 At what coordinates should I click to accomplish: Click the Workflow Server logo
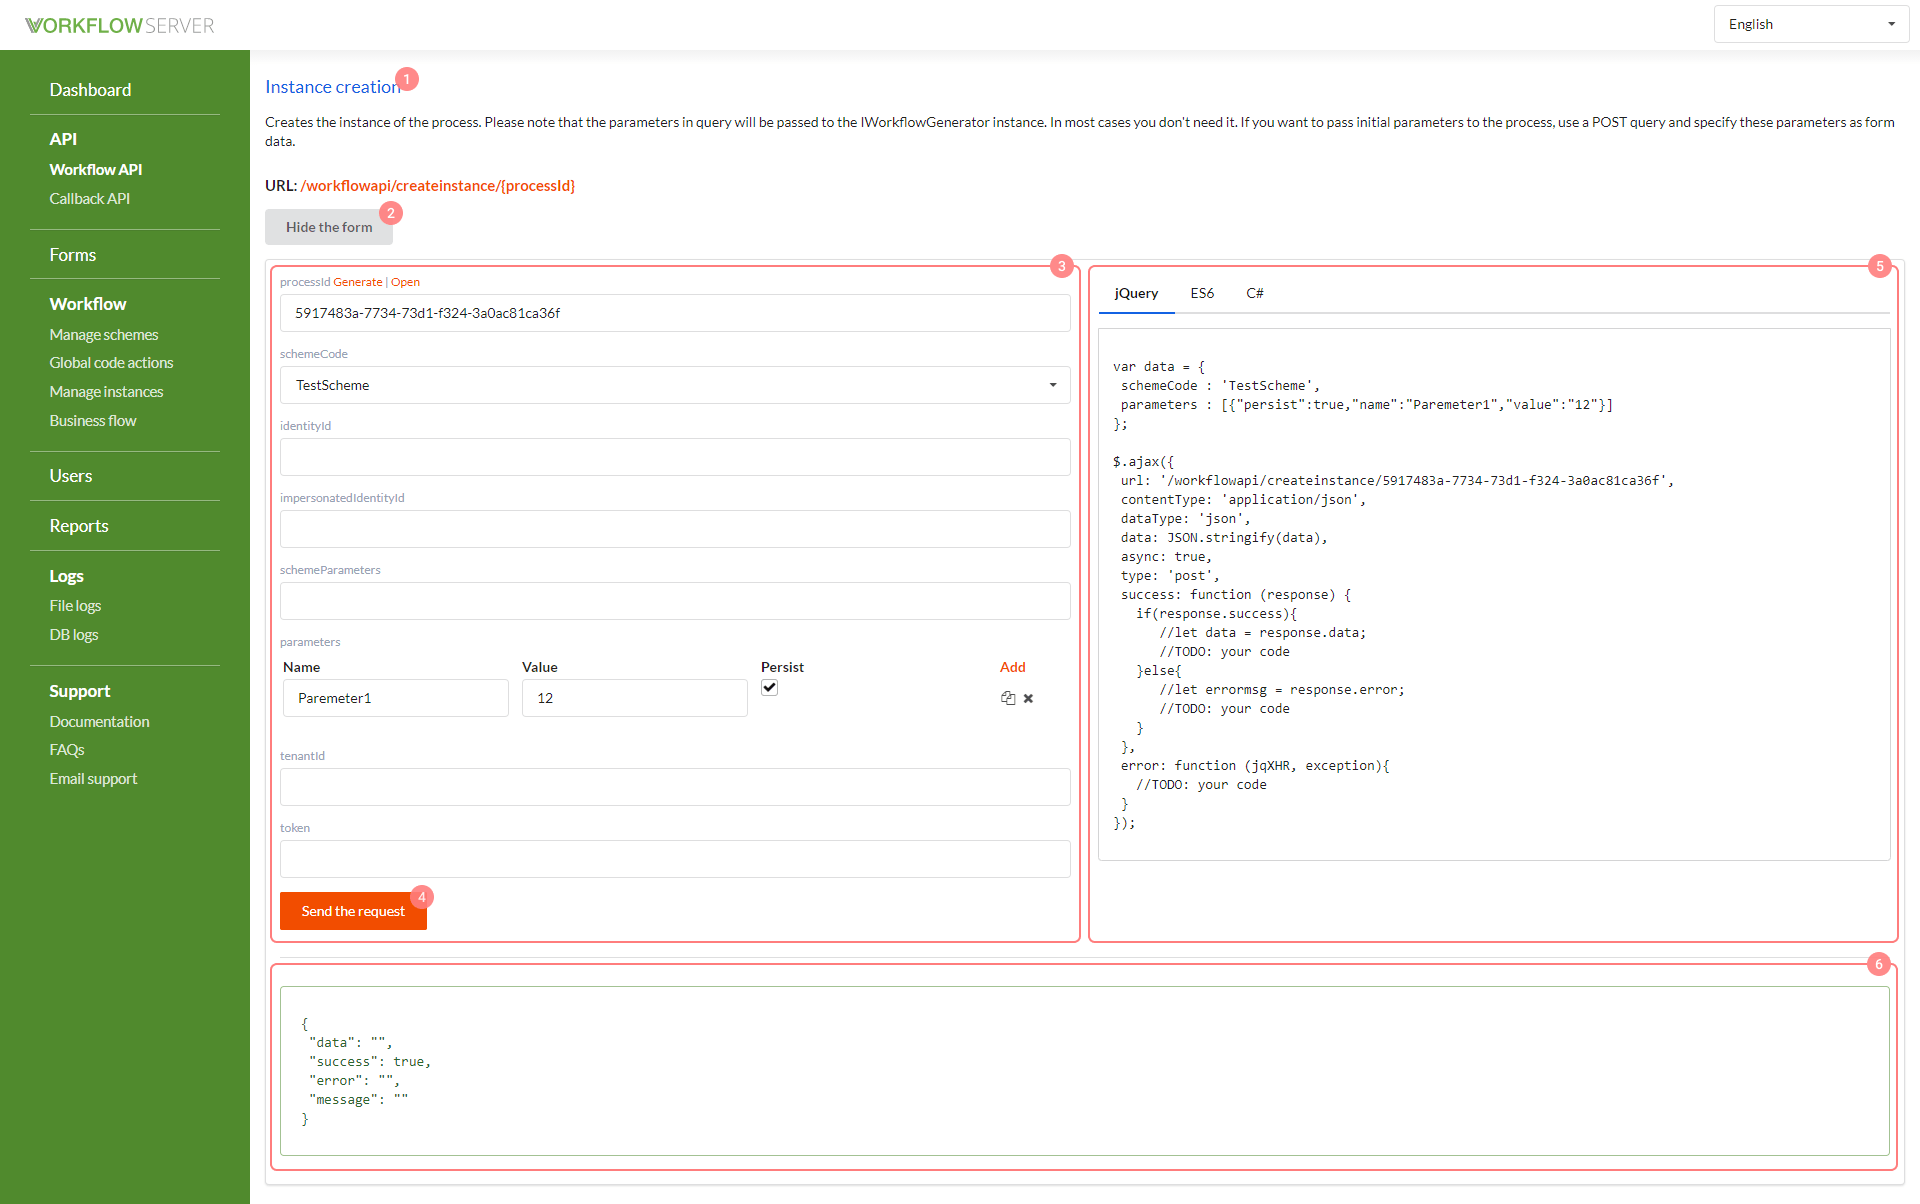coord(119,25)
